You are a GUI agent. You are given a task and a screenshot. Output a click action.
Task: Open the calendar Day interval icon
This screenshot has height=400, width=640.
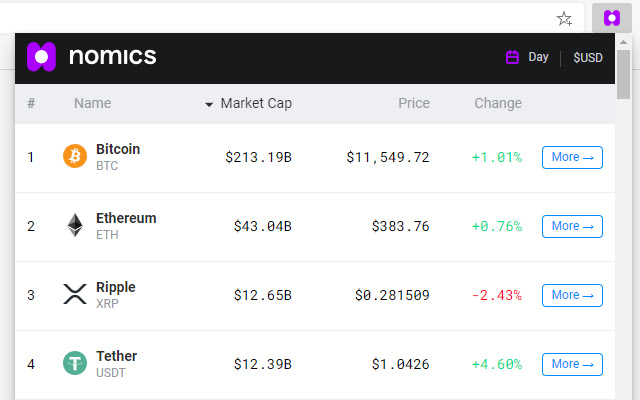coord(512,57)
